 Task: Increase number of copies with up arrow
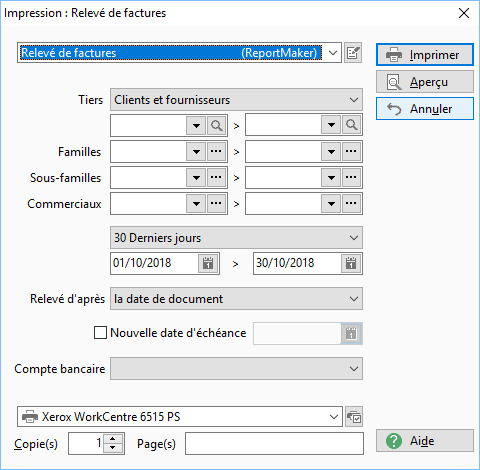113,439
